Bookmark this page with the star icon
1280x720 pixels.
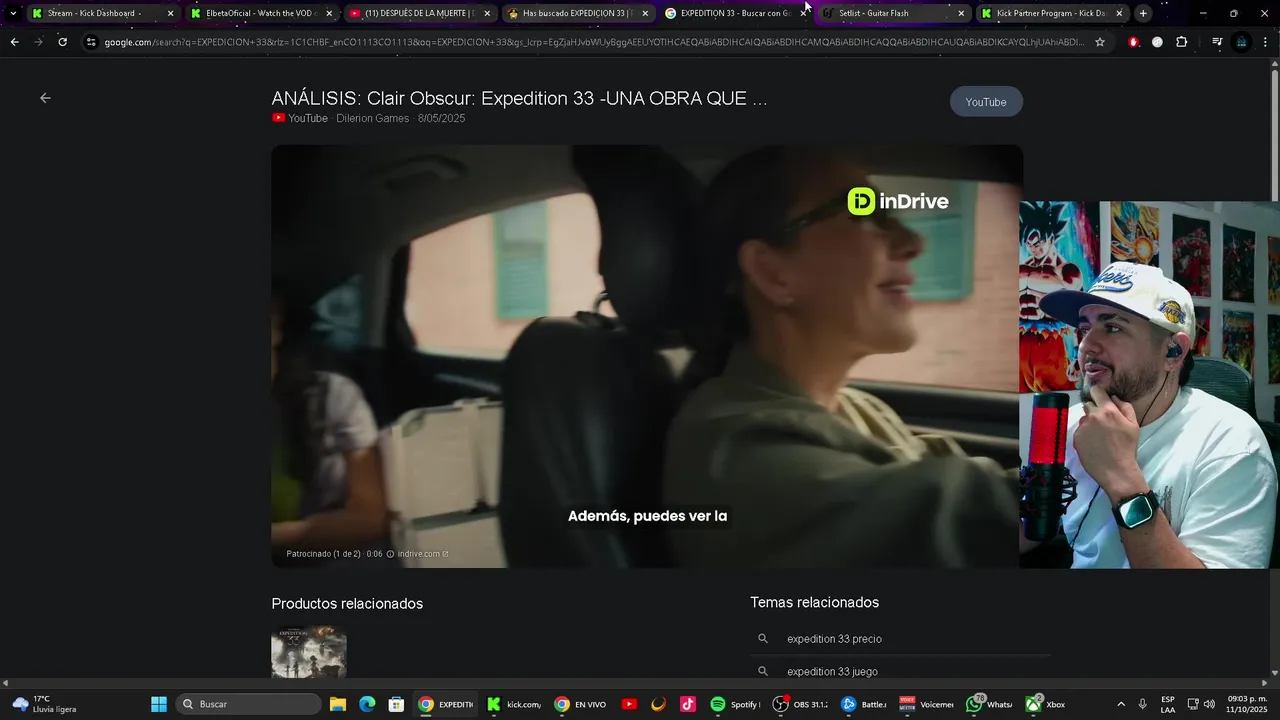(1100, 42)
